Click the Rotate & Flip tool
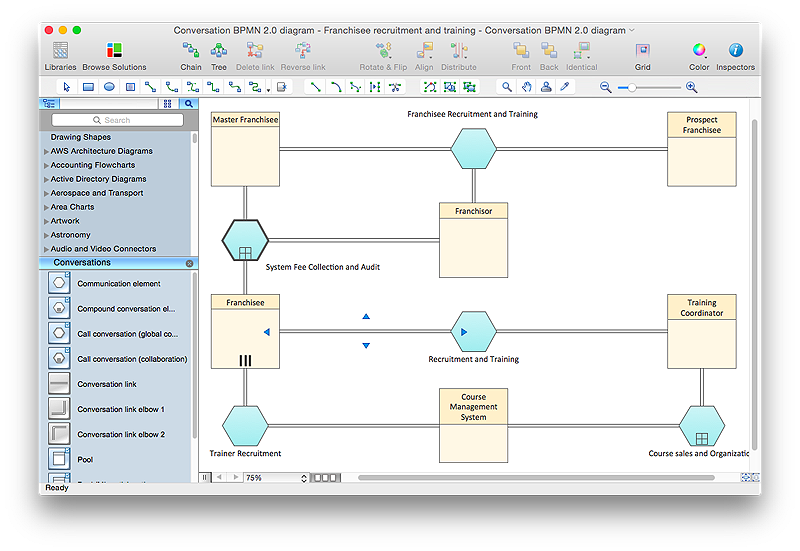This screenshot has height=551, width=800. [383, 56]
